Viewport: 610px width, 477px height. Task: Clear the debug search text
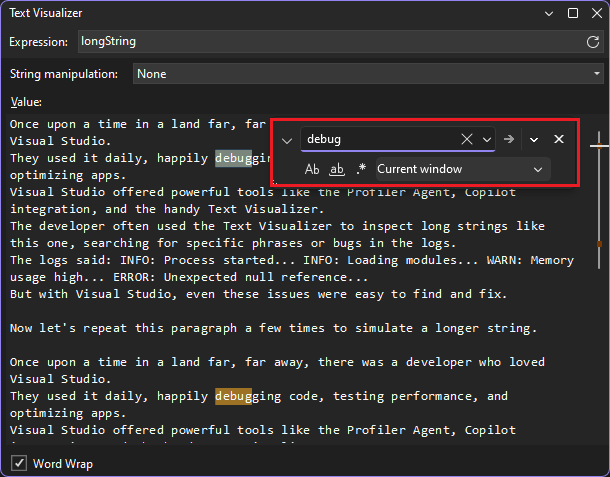click(x=466, y=139)
